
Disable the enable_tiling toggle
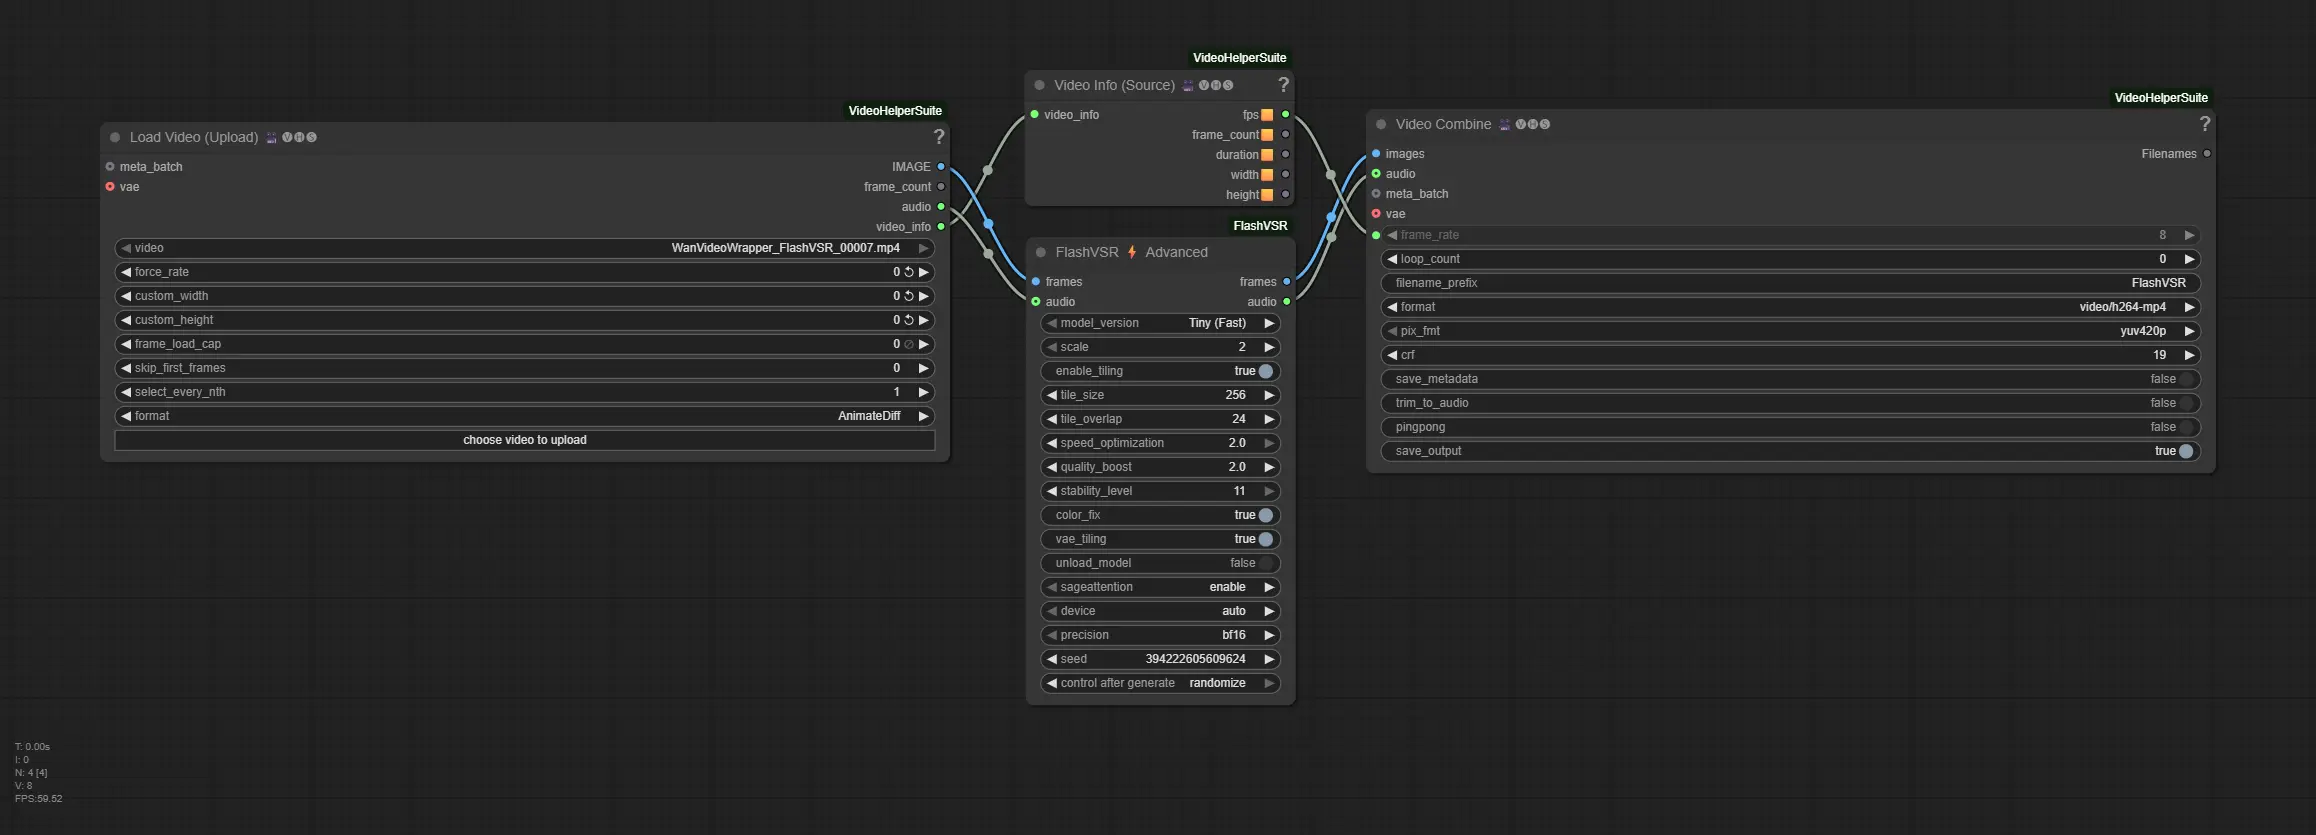point(1265,371)
